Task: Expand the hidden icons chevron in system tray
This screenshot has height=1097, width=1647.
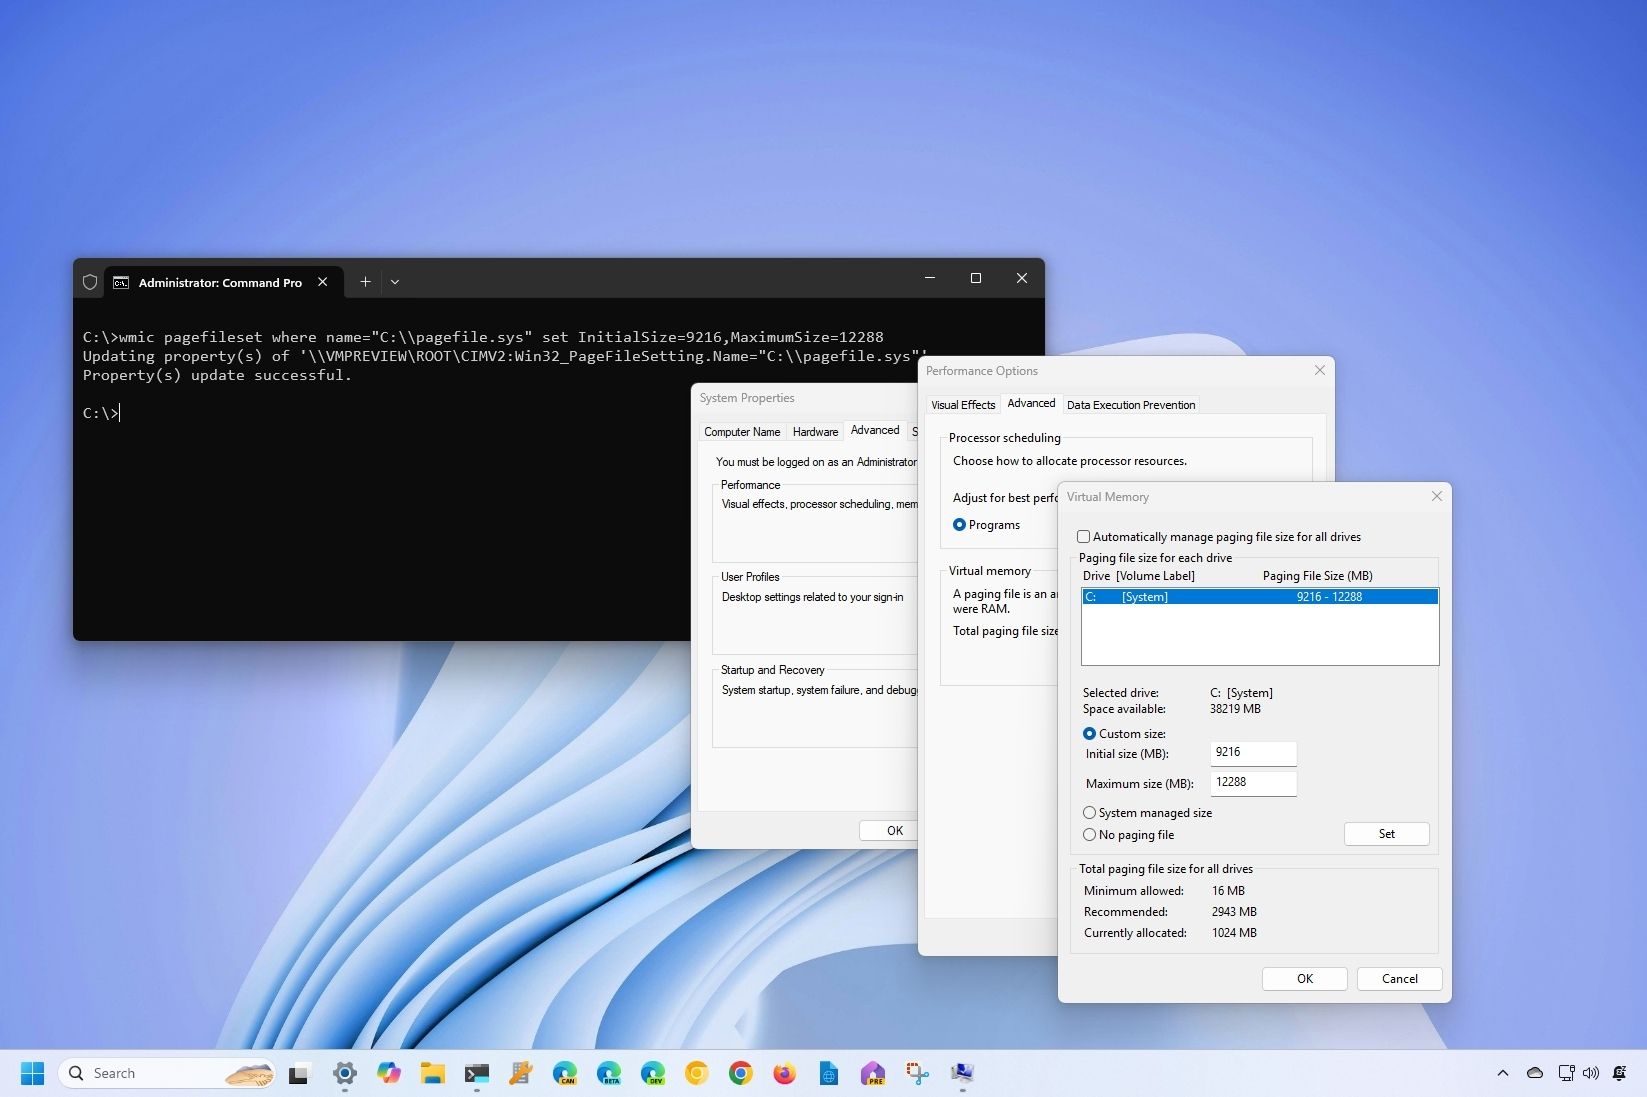Action: point(1503,1072)
